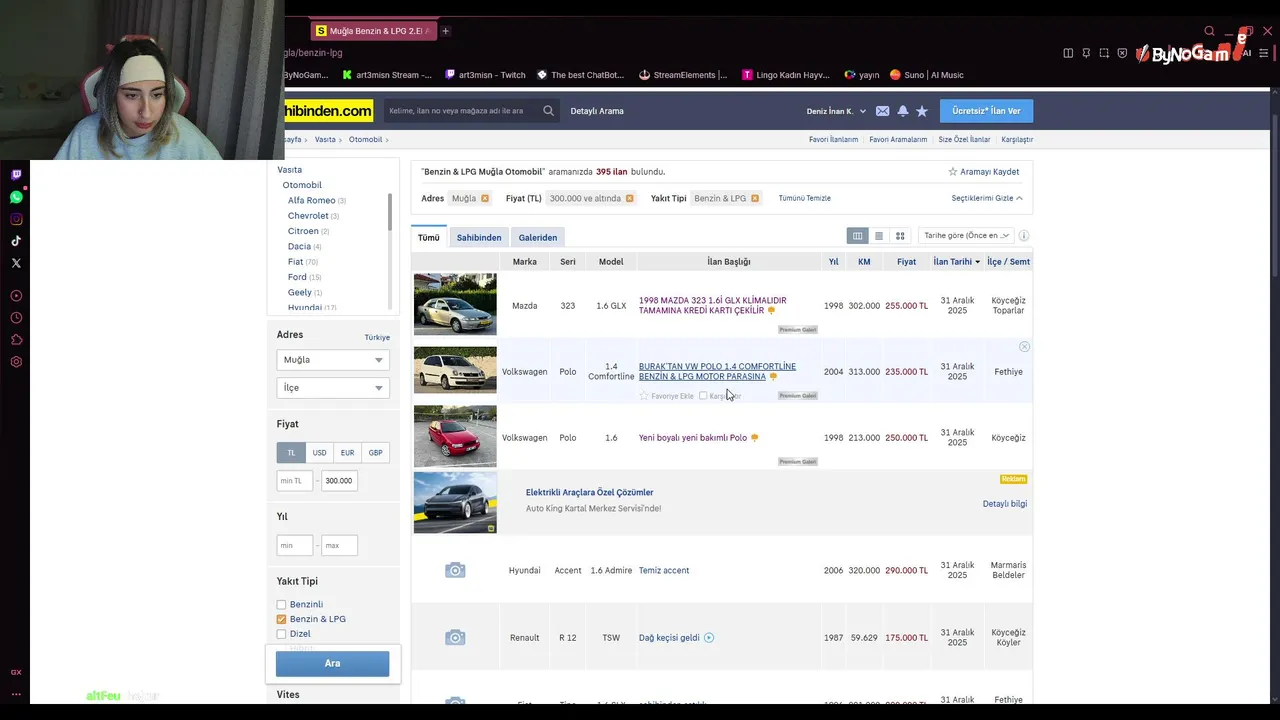Open X (Twitter) in the browser sidebar
The image size is (1280, 720).
click(16, 263)
